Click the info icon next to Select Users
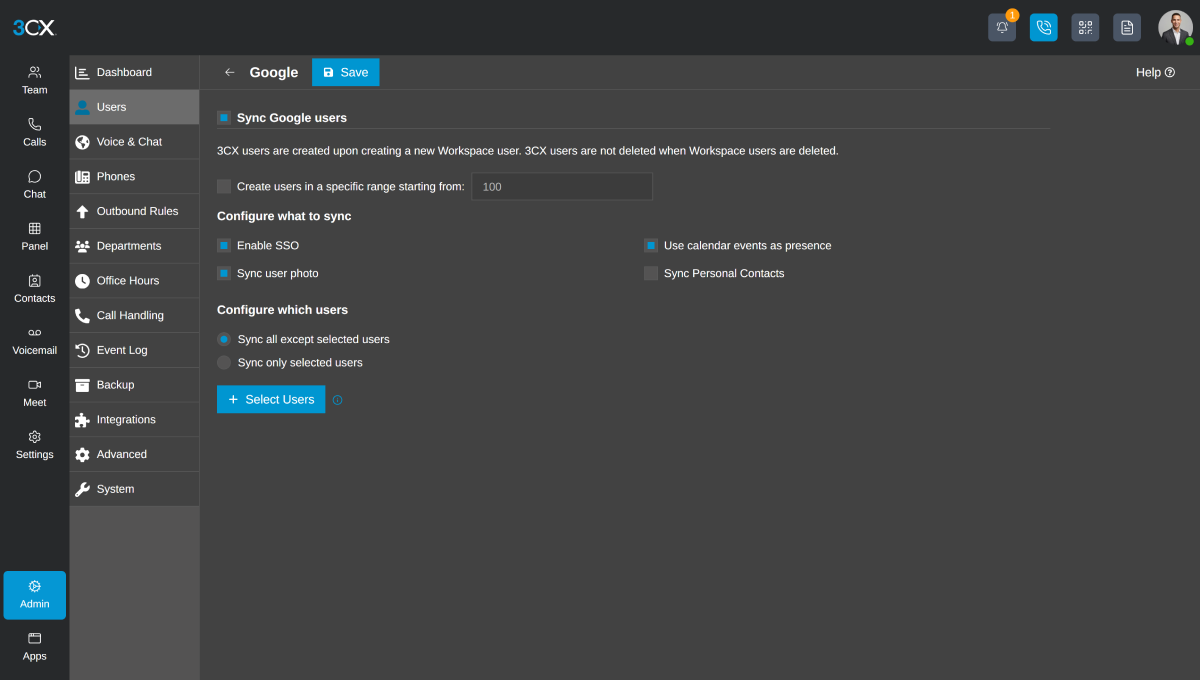 pos(337,400)
